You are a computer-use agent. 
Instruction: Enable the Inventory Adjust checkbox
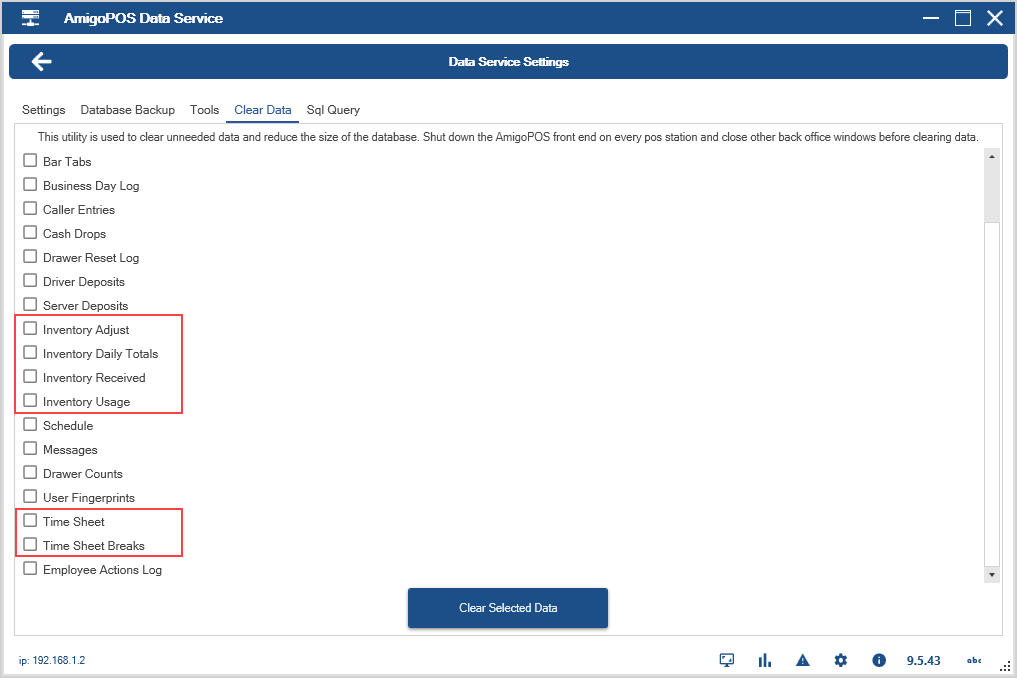(x=30, y=329)
